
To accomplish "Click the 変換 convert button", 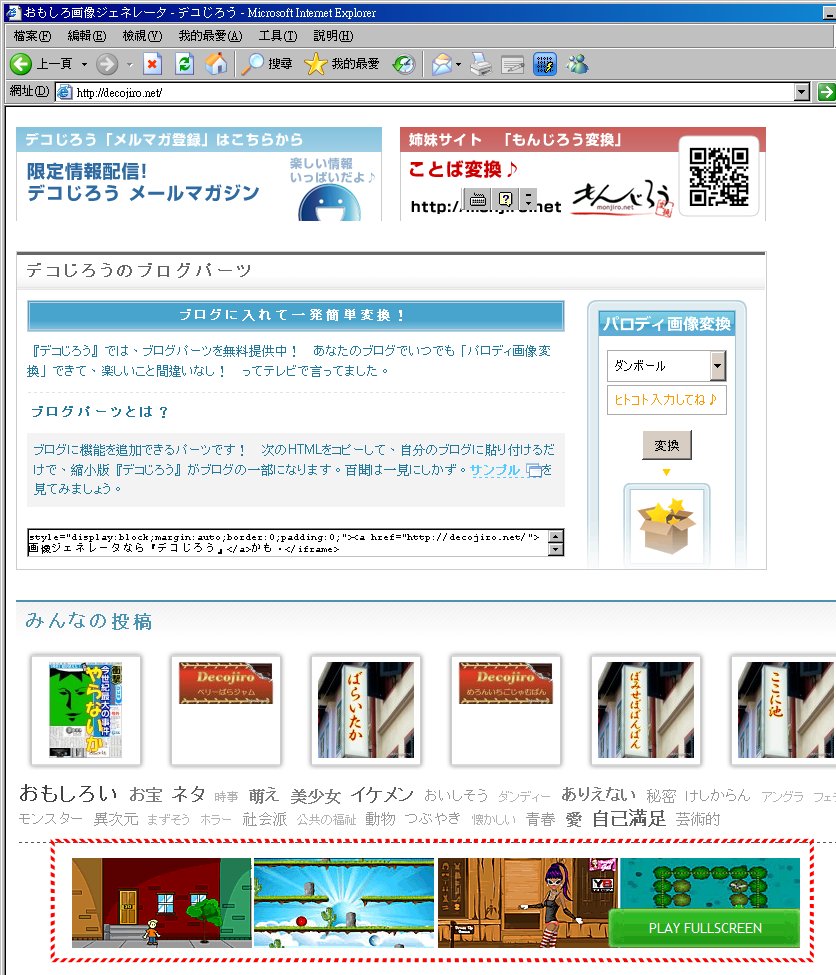I will click(x=666, y=445).
